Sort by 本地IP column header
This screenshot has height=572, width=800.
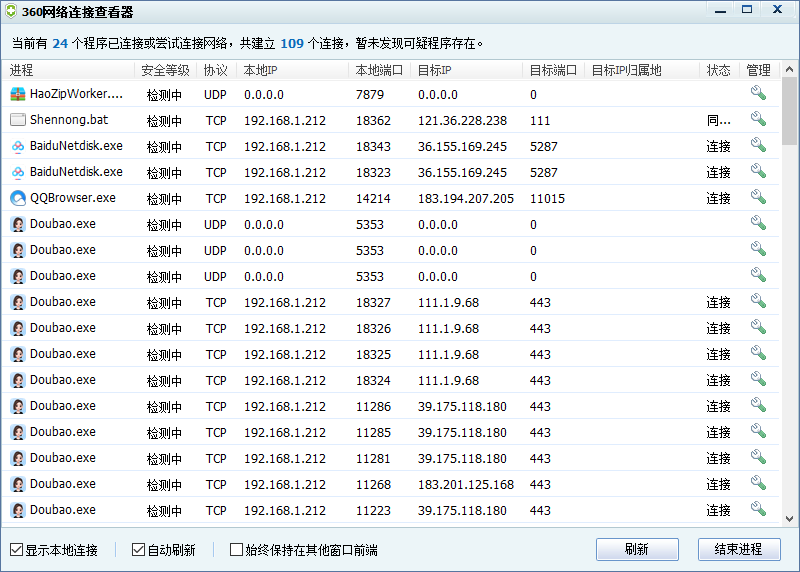tap(292, 70)
